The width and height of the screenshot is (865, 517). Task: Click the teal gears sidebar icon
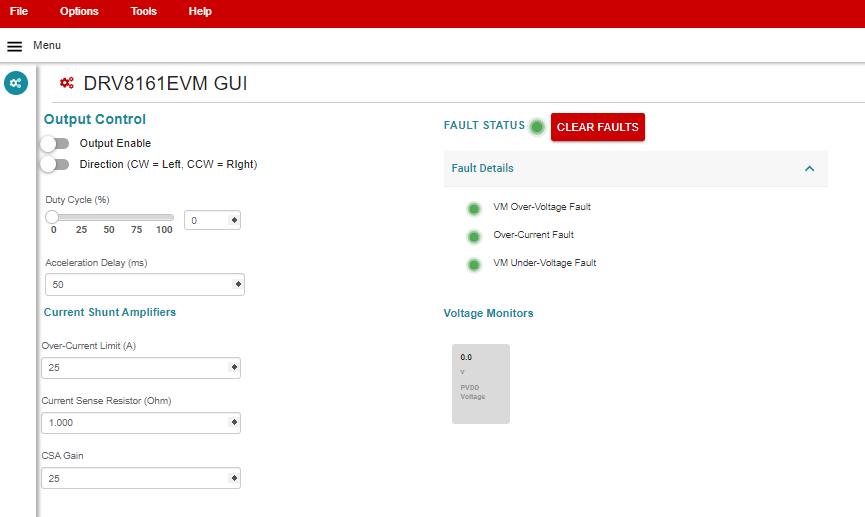[x=16, y=83]
